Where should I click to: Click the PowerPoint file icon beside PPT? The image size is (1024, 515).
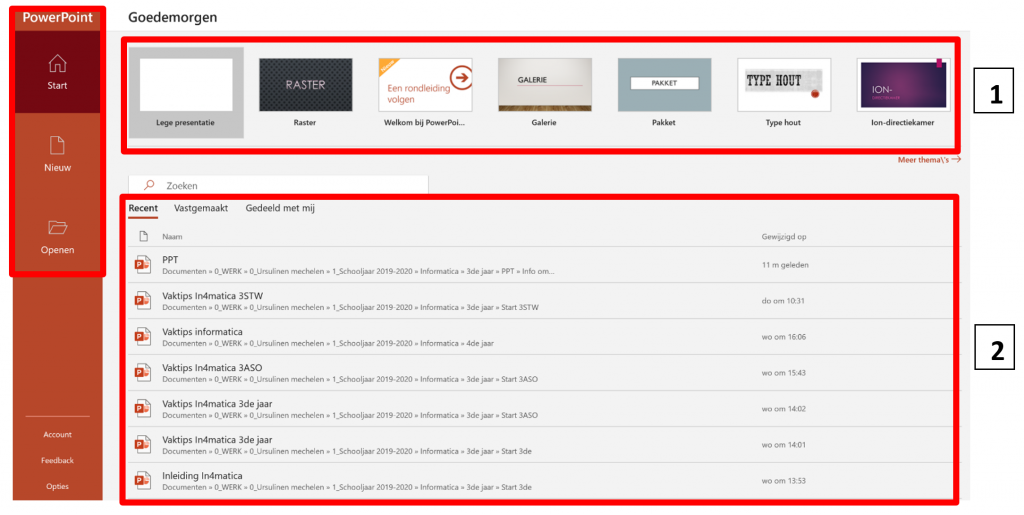tap(142, 264)
